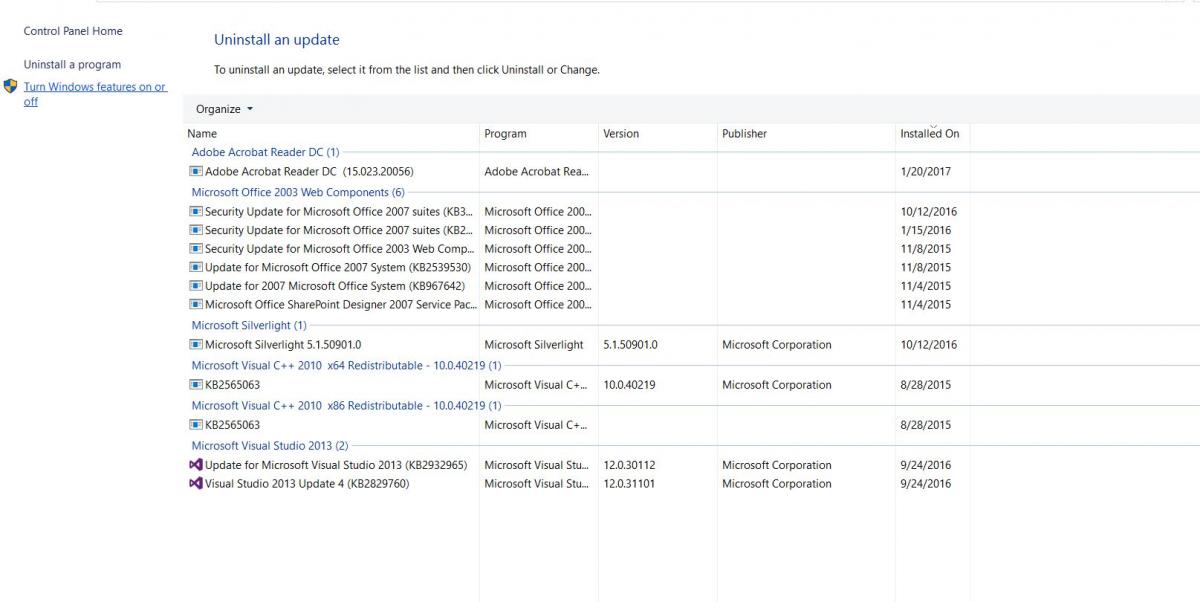
Task: Click KB2565063 icon under Visual C++ x86 group
Action: [x=196, y=425]
